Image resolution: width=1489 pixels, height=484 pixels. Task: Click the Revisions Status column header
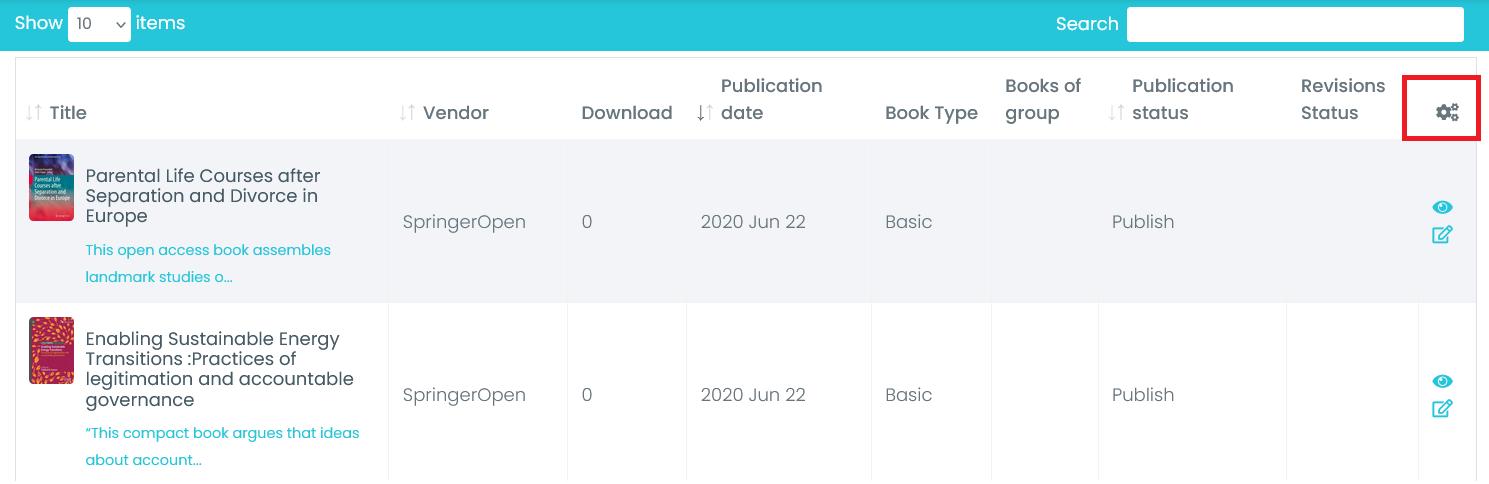(1342, 99)
